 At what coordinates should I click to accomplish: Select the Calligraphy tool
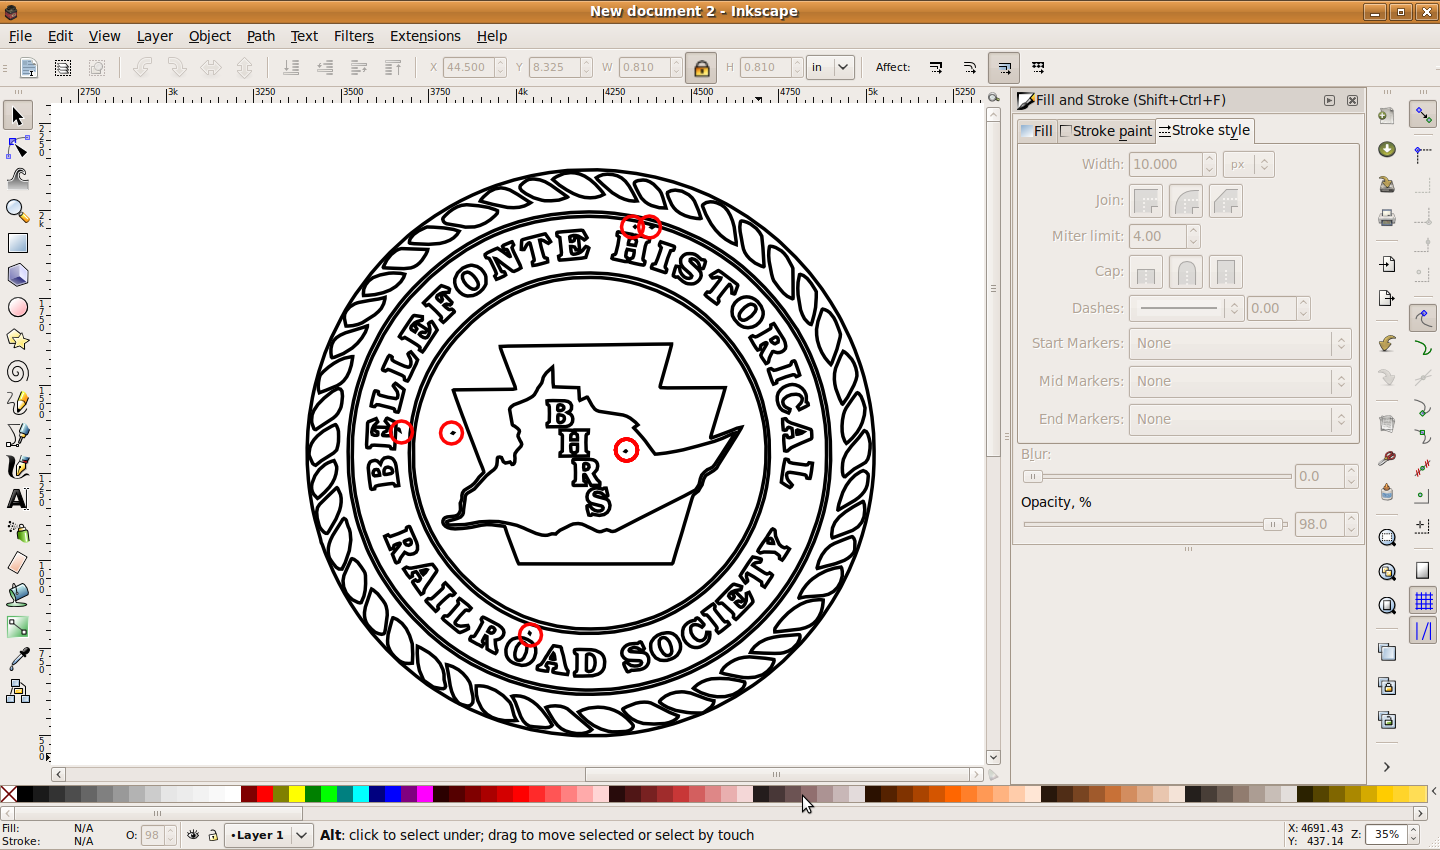pyautogui.click(x=17, y=467)
